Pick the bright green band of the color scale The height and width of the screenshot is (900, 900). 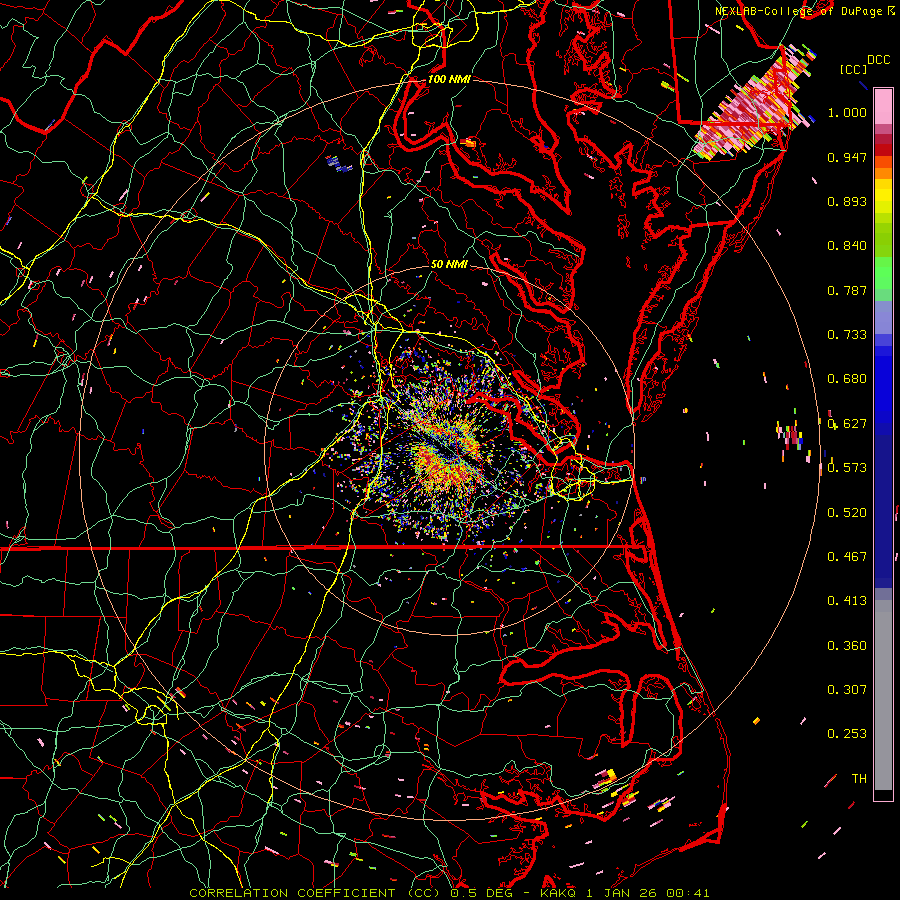click(883, 274)
